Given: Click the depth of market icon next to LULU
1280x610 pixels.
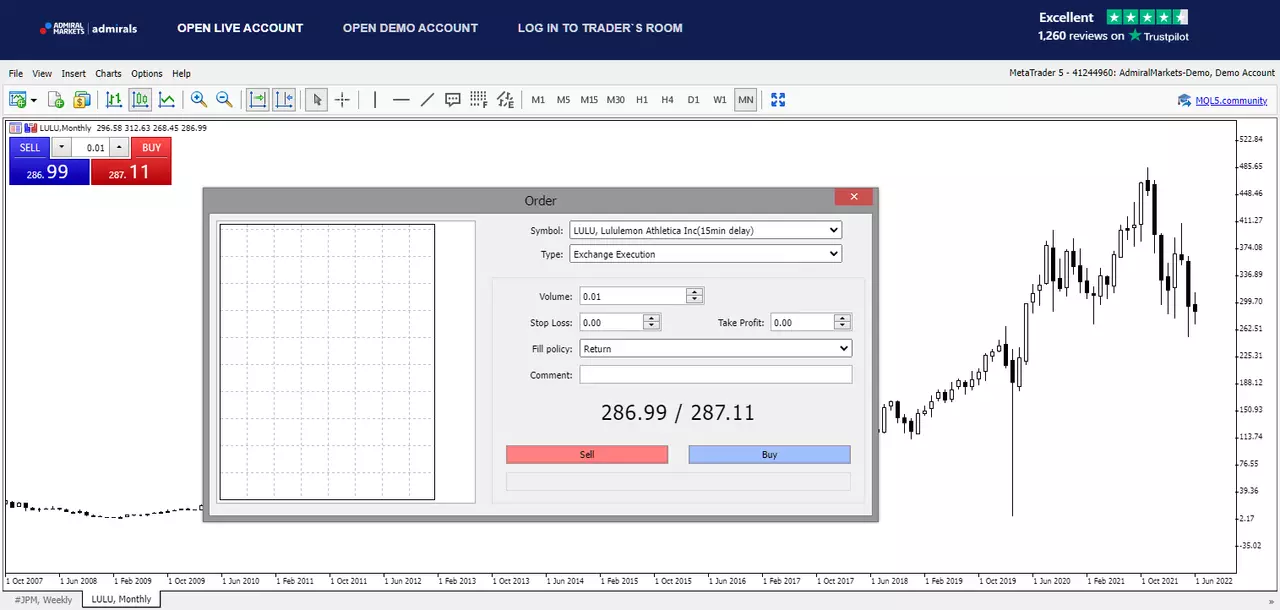Looking at the screenshot, I should (x=30, y=128).
